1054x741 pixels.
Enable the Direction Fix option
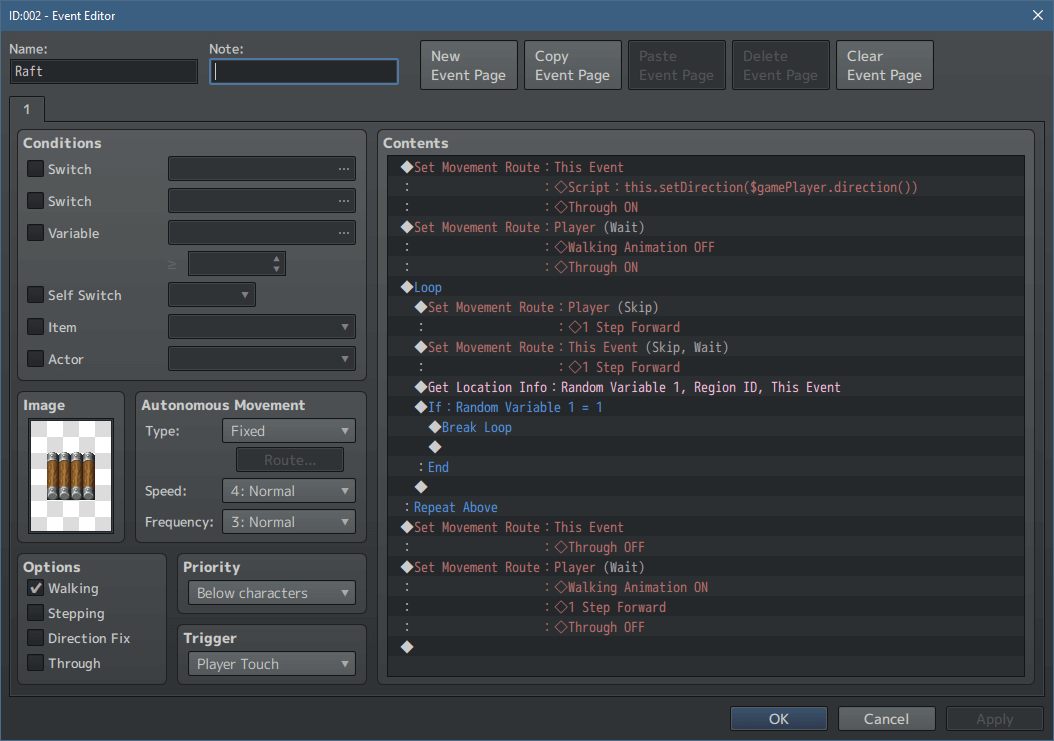pyautogui.click(x=36, y=637)
